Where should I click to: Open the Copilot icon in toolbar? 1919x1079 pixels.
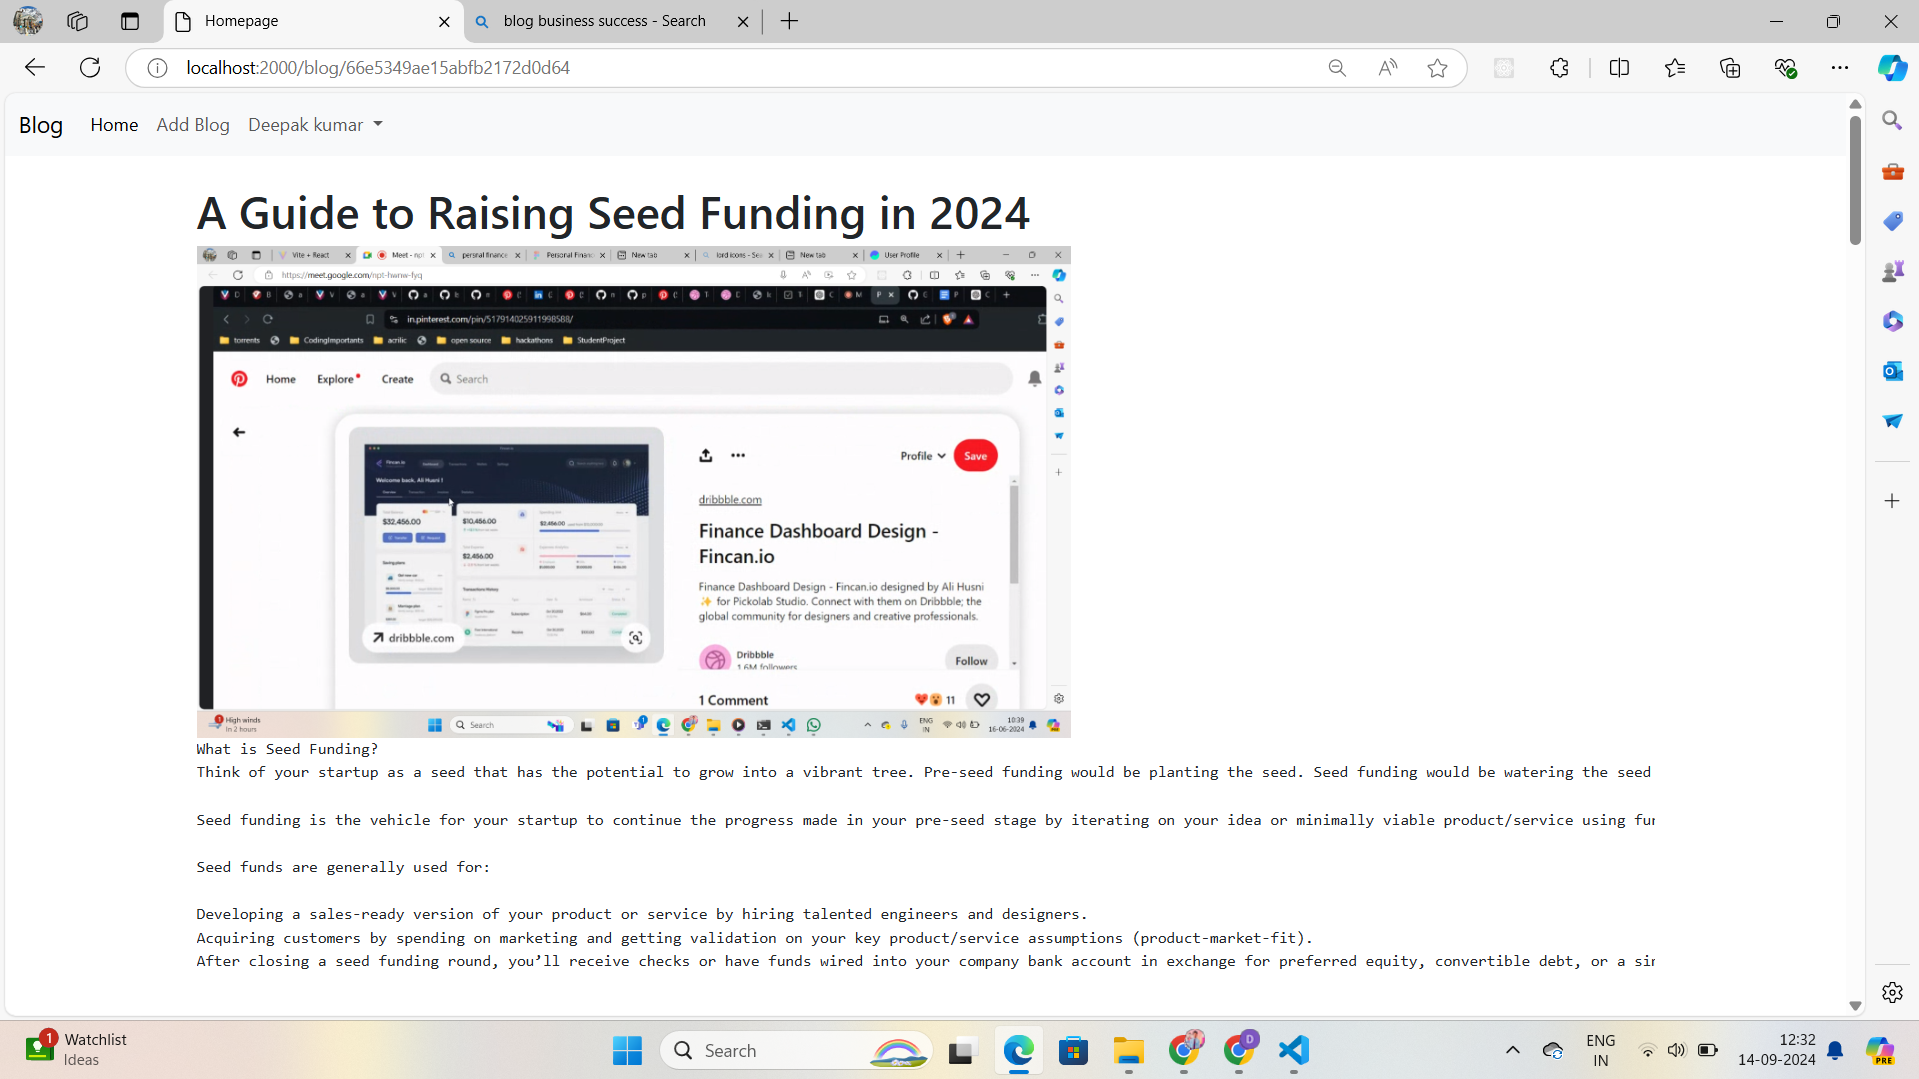[x=1891, y=67]
